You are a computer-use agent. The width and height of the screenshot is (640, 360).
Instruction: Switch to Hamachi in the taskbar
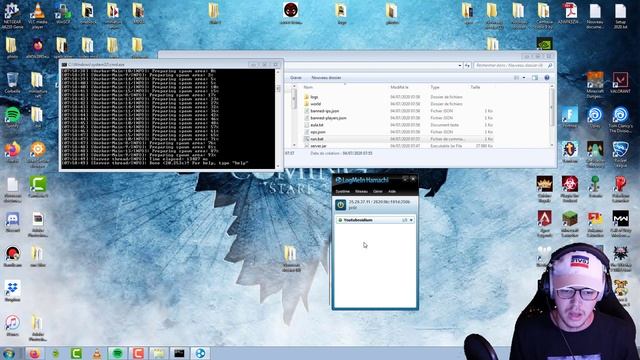point(200,353)
